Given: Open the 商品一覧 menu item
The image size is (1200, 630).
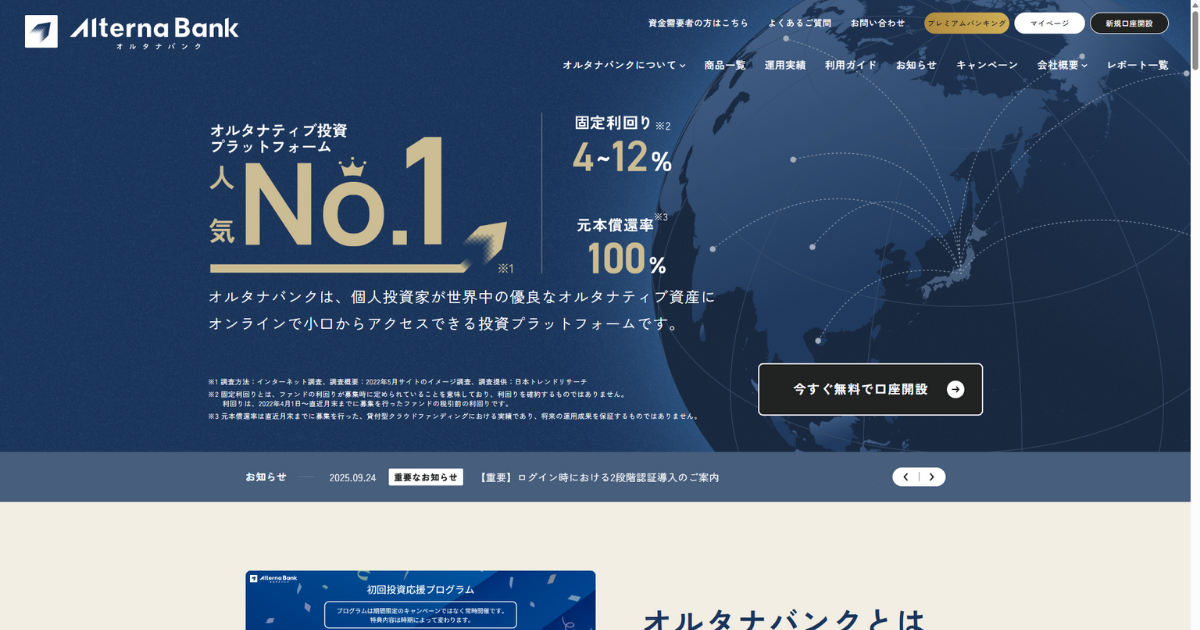Looking at the screenshot, I should pyautogui.click(x=725, y=65).
